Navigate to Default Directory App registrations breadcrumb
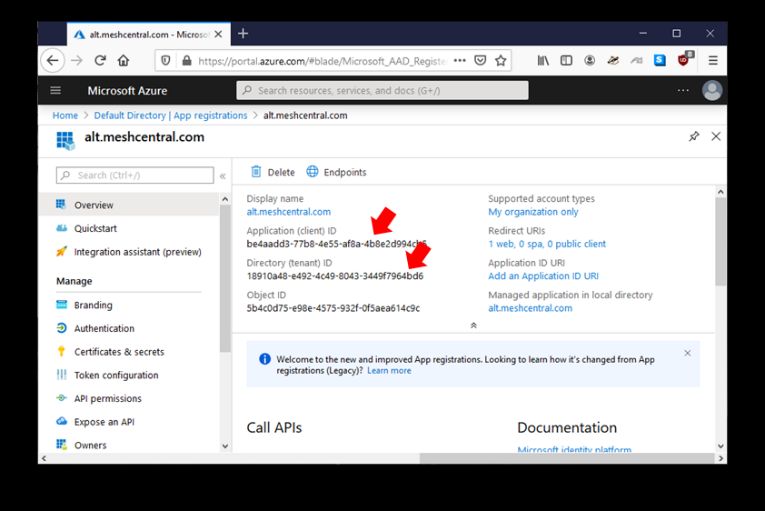765x511 pixels. 170,116
